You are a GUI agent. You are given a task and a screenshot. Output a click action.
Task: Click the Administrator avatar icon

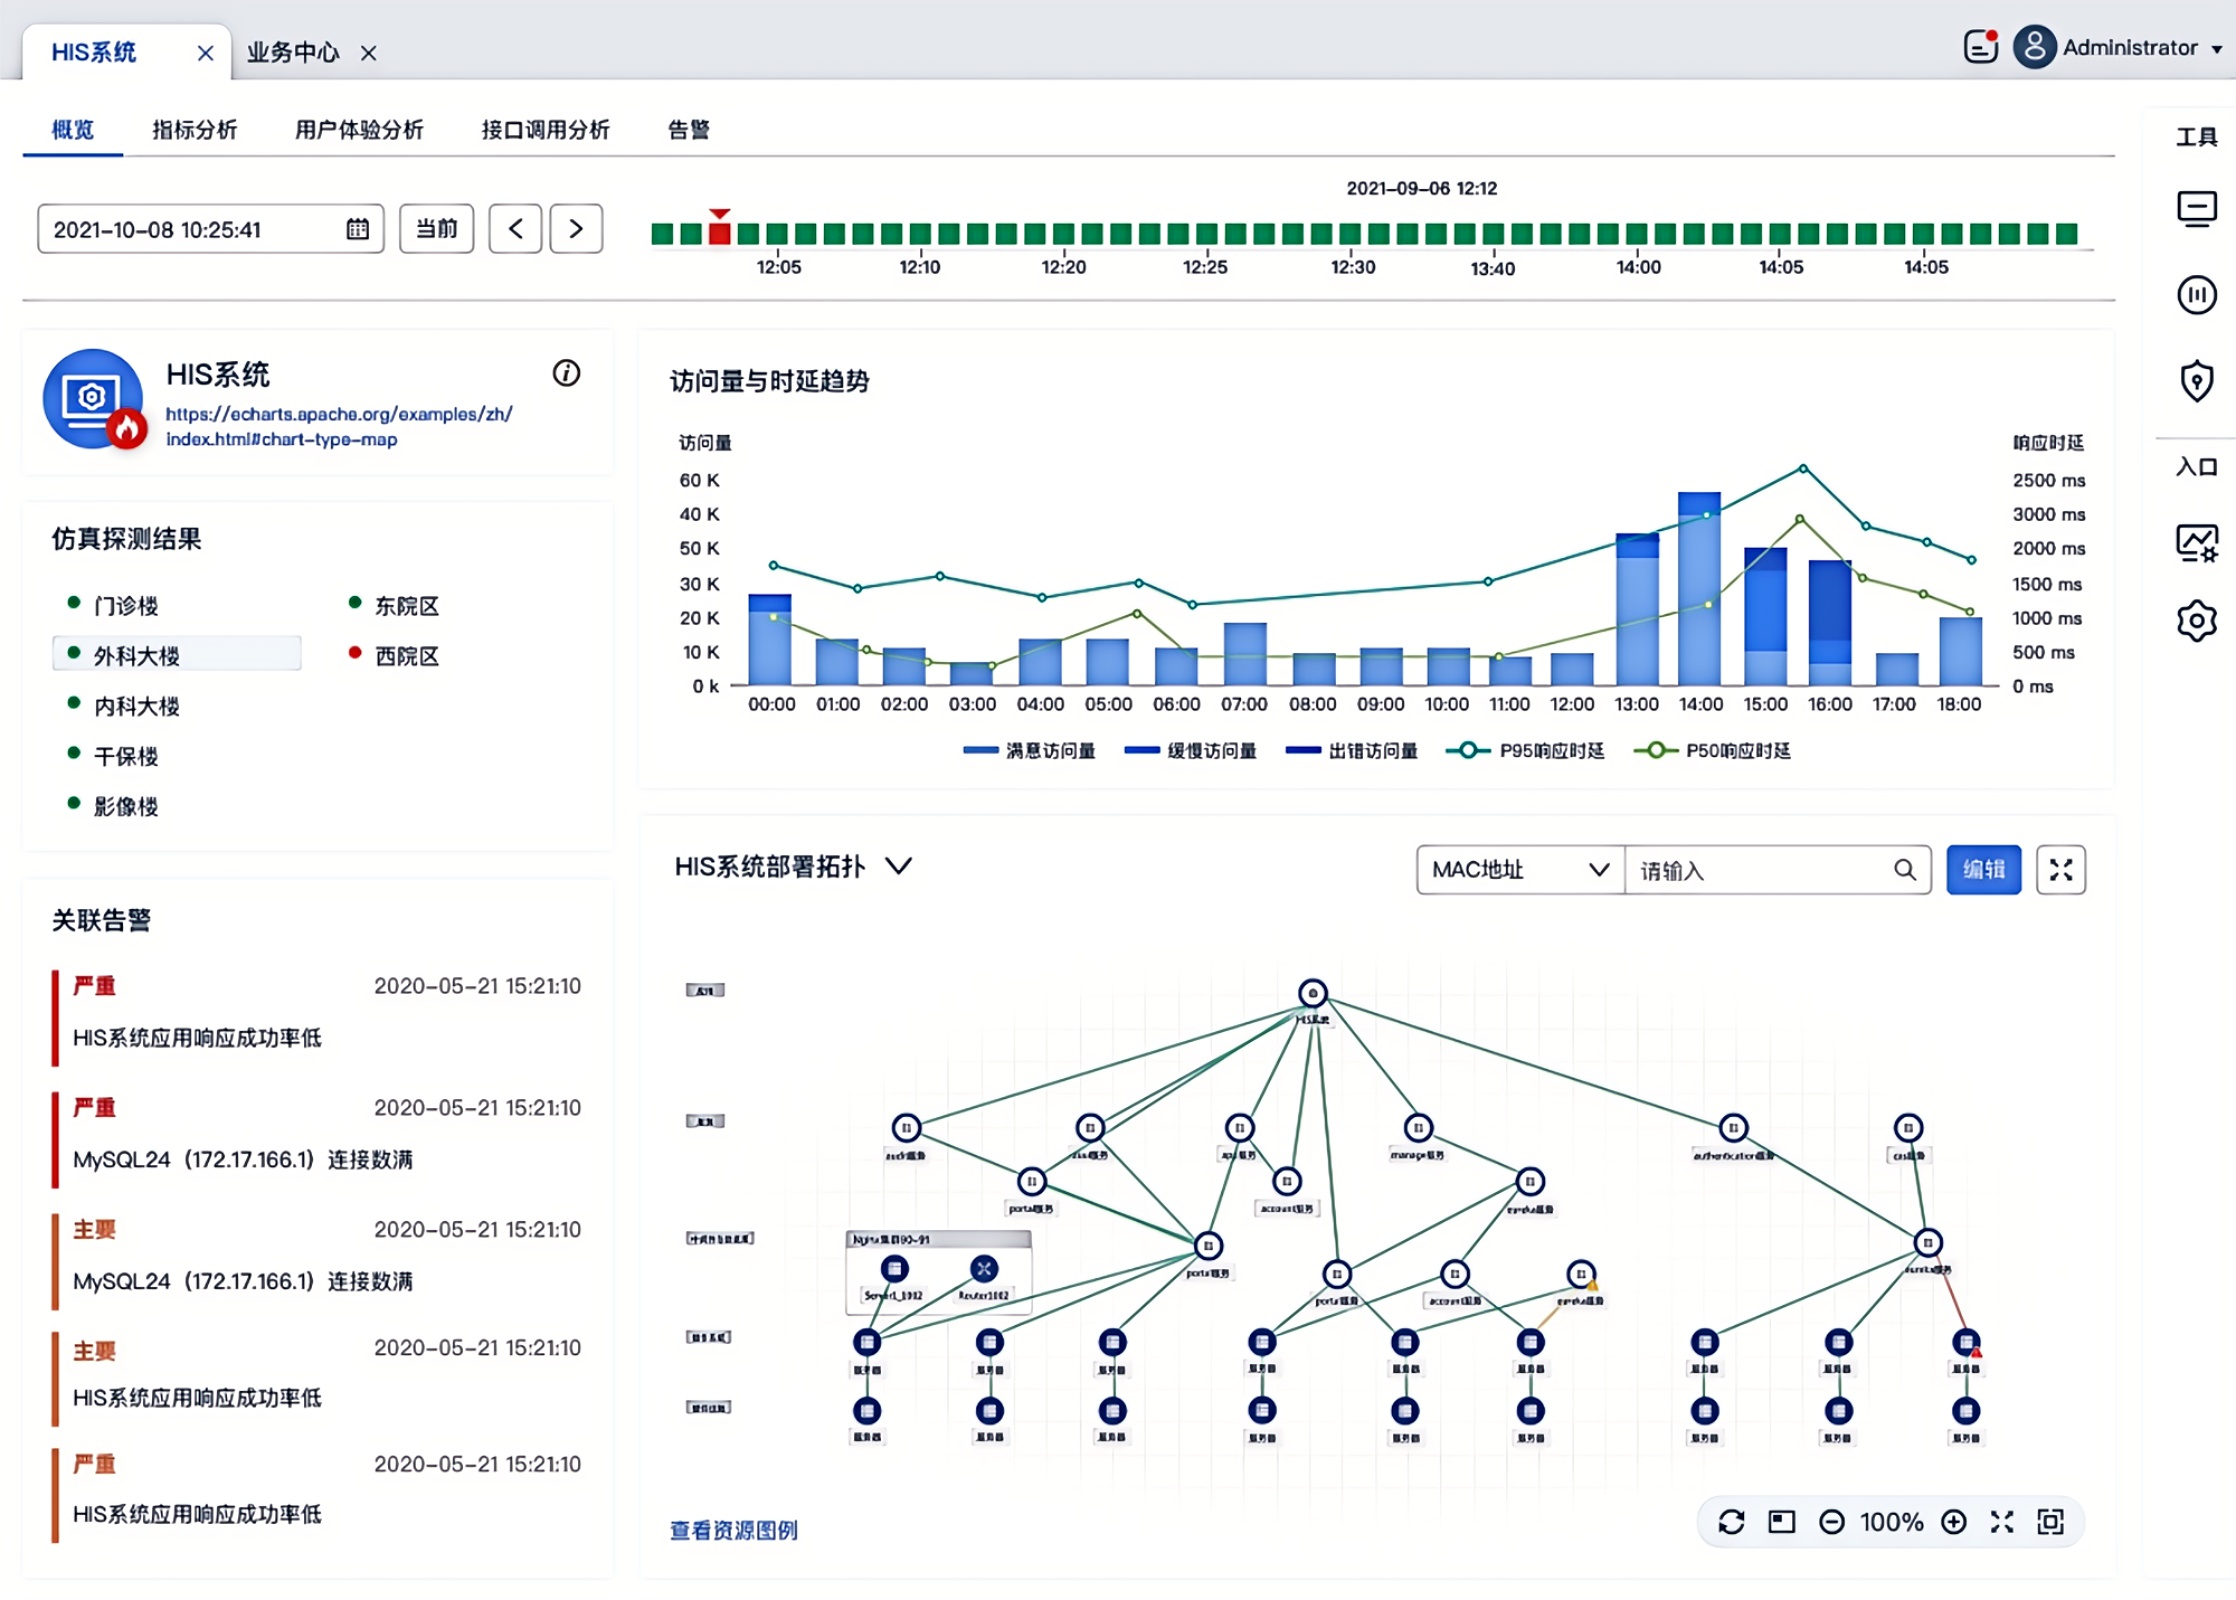tap(2034, 47)
